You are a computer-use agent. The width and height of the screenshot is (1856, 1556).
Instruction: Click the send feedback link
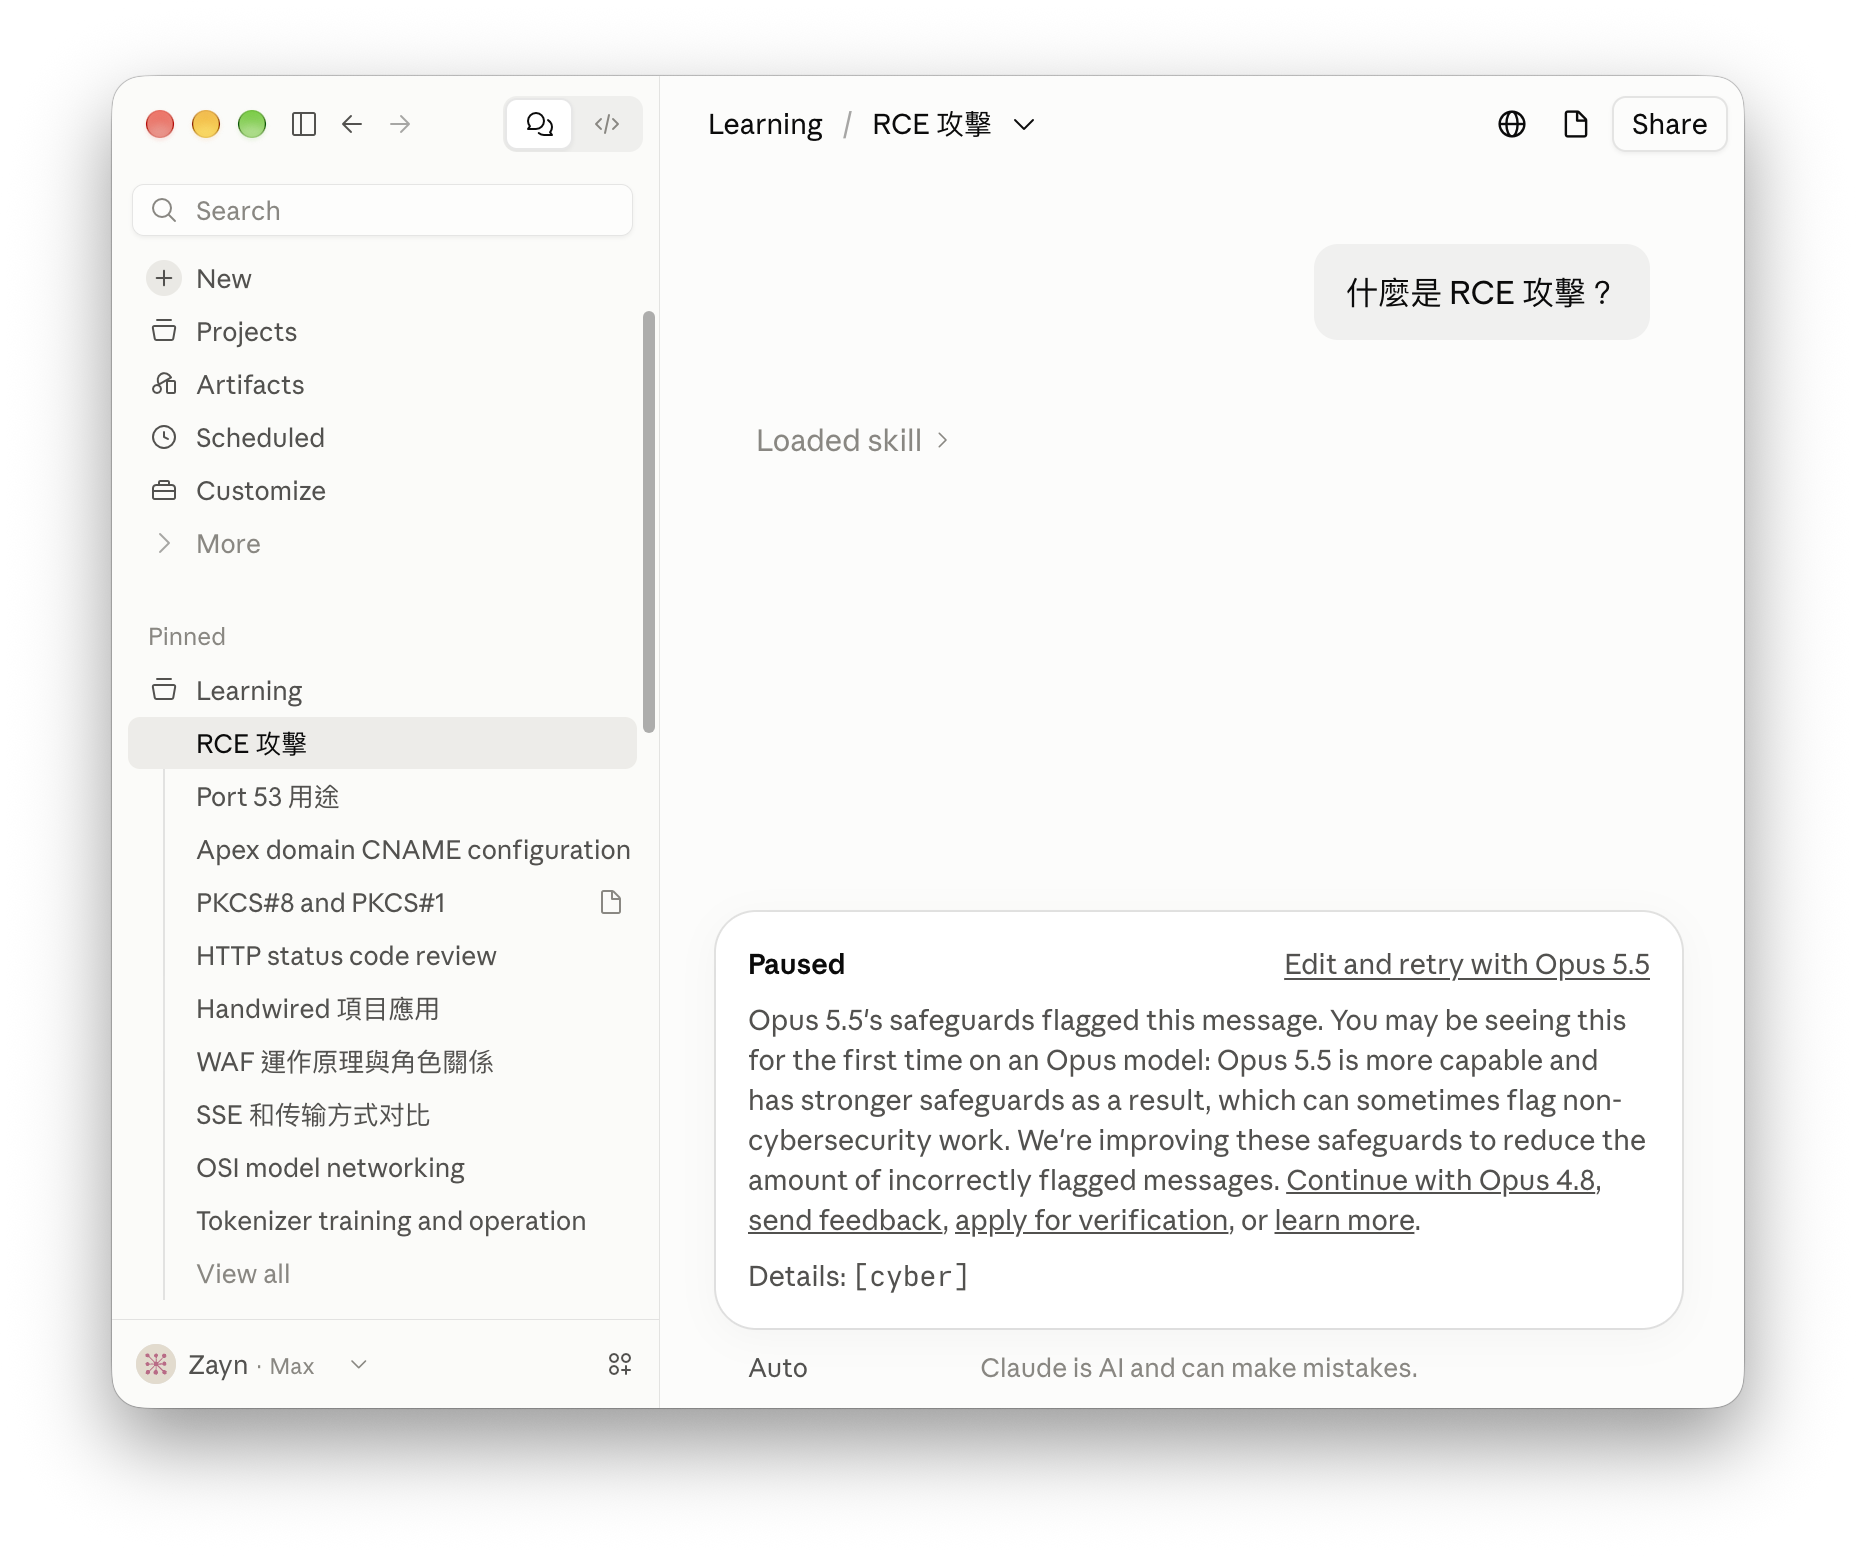pos(844,1220)
